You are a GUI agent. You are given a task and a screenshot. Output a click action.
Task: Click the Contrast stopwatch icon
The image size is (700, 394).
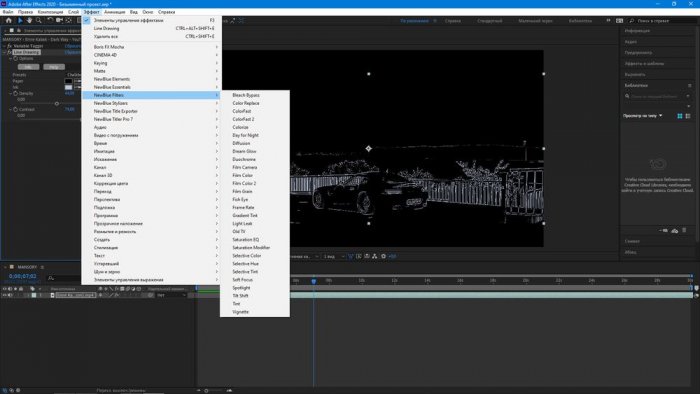click(16, 109)
